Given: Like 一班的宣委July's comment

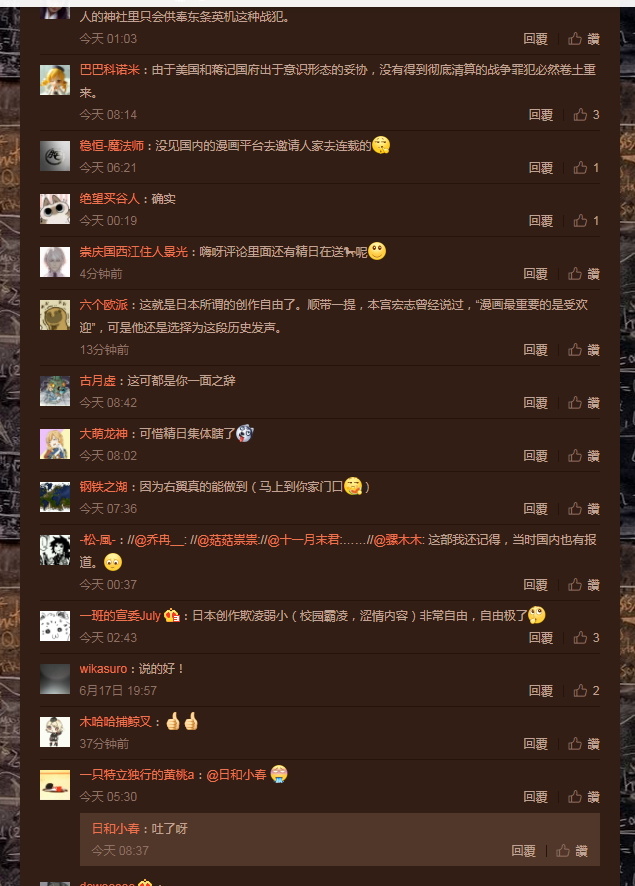Looking at the screenshot, I should click(x=586, y=637).
